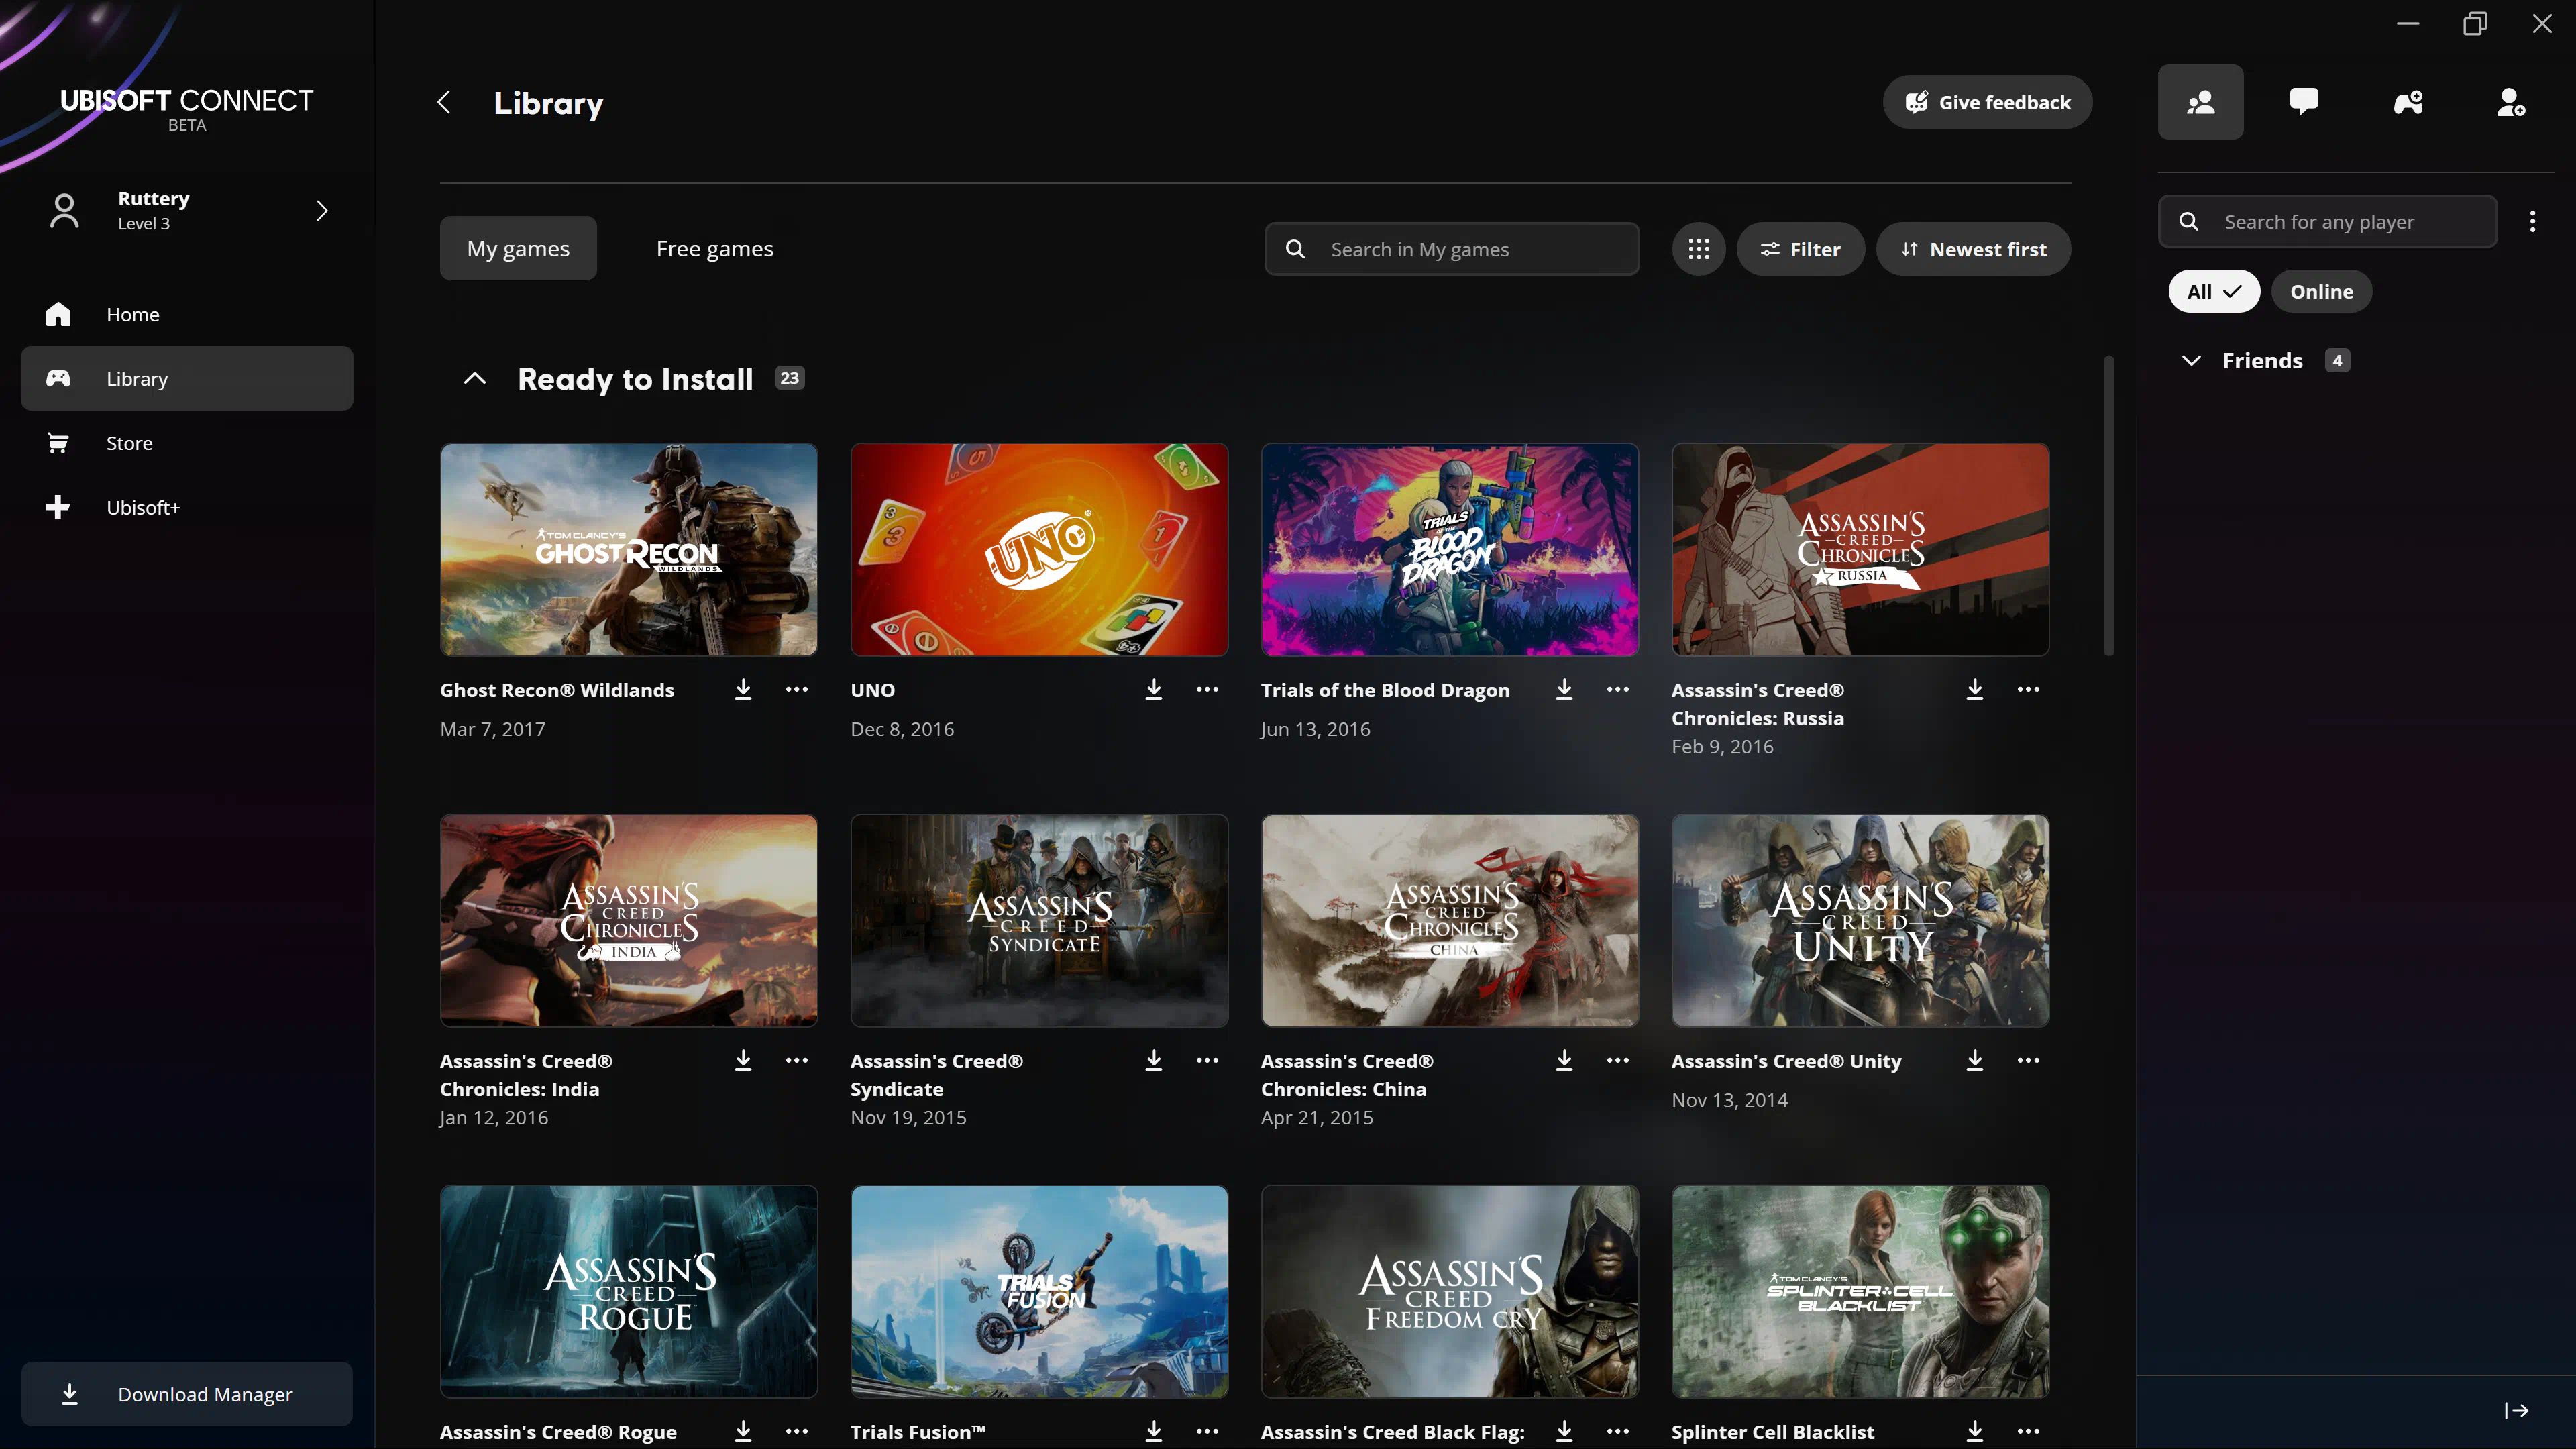Toggle the Online friends filter
This screenshot has height=1449, width=2576.
coord(2321,292)
